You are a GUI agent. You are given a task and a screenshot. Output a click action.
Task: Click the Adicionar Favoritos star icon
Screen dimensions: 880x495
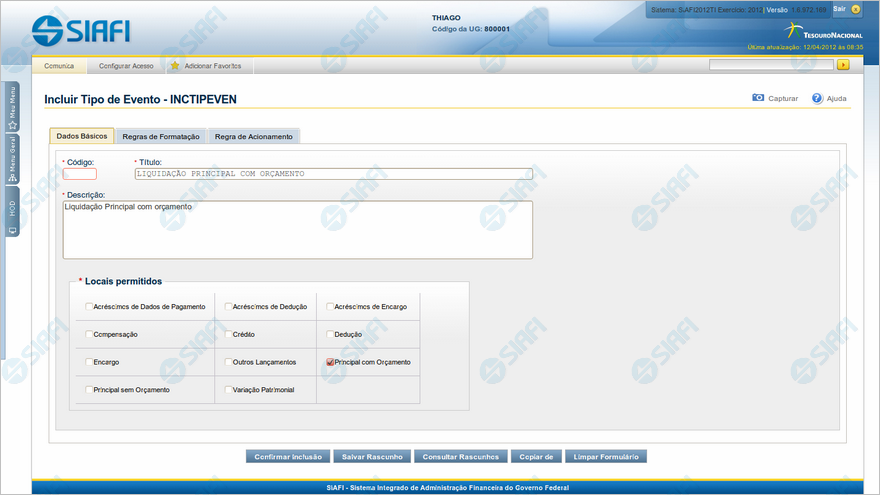[x=175, y=66]
